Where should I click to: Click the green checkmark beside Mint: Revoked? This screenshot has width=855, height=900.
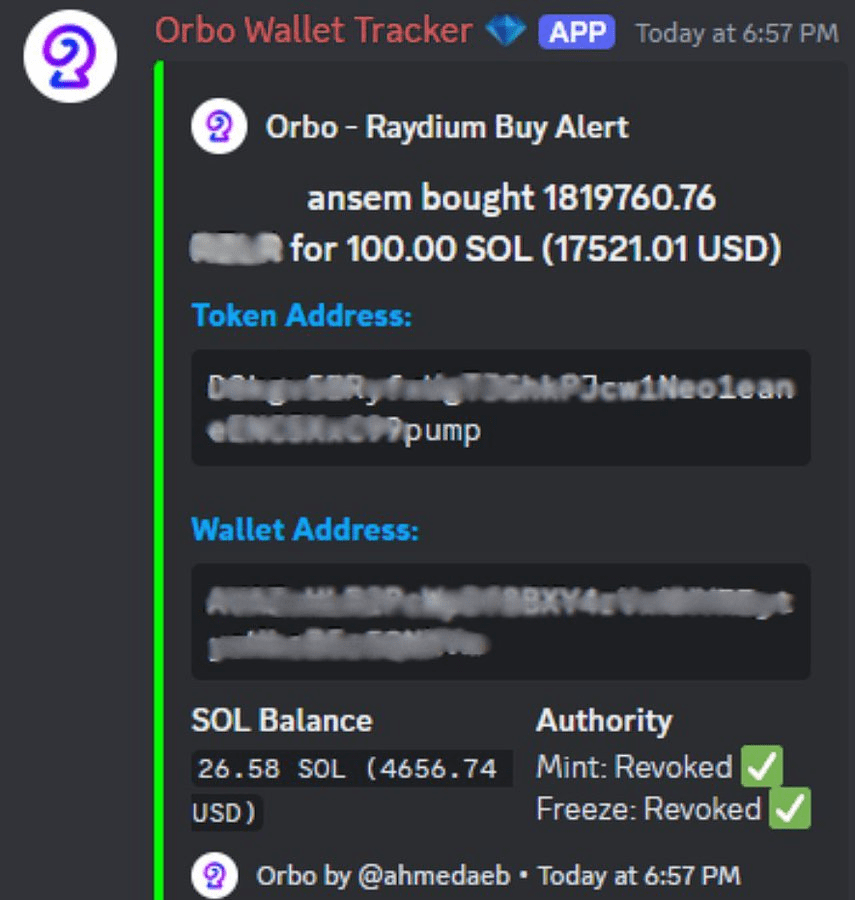pos(761,766)
